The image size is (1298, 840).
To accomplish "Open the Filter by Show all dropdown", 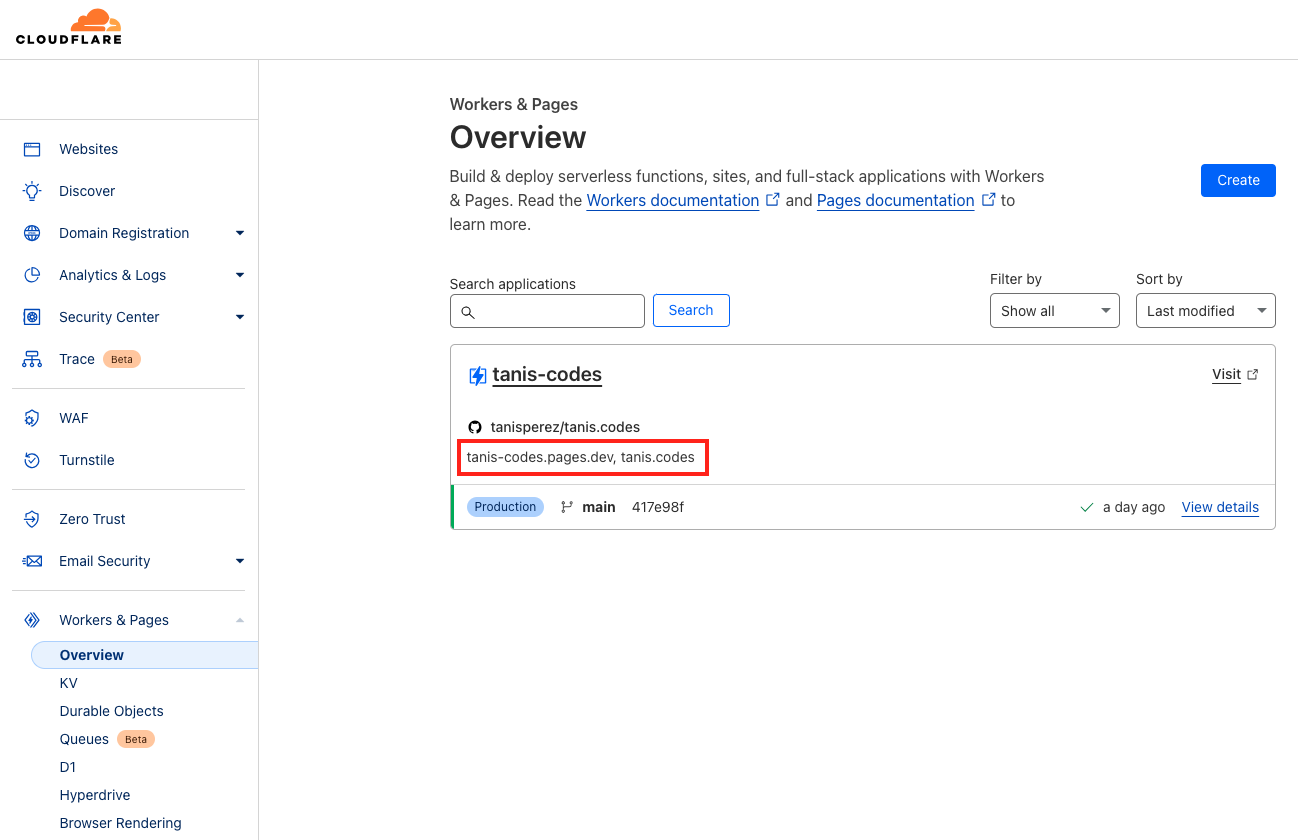I will point(1054,311).
